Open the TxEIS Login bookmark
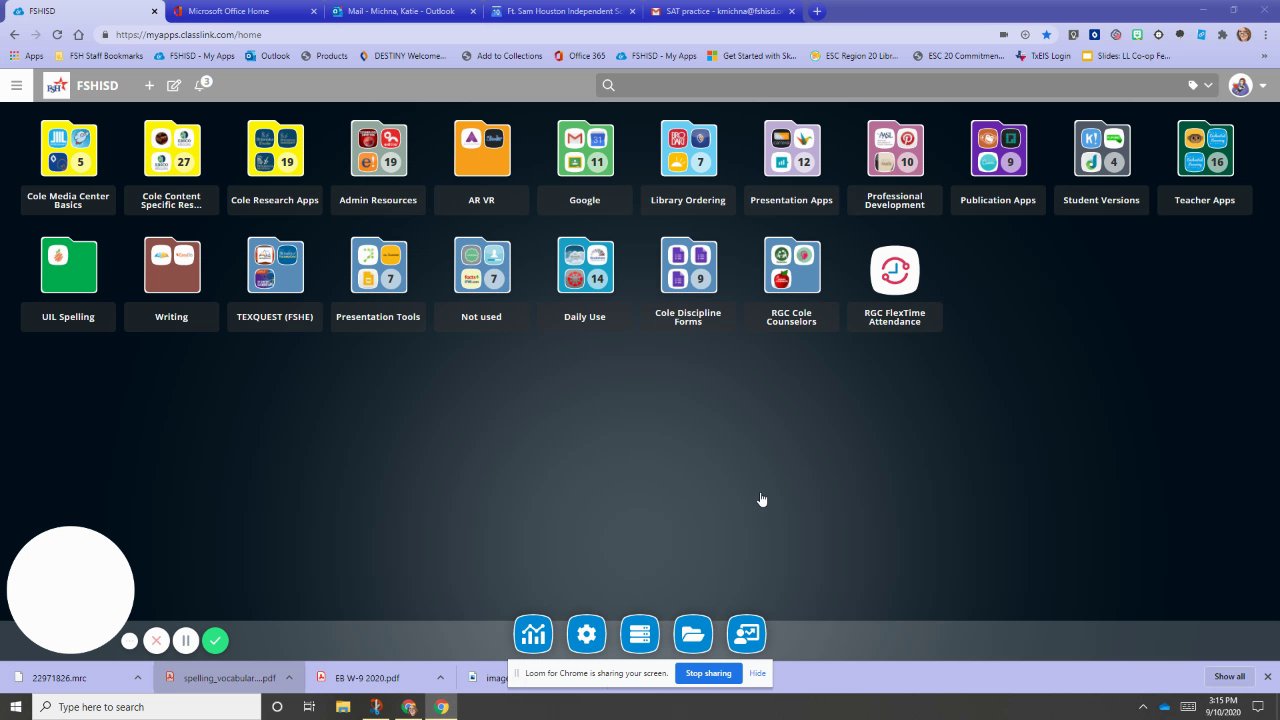 coord(1042,56)
